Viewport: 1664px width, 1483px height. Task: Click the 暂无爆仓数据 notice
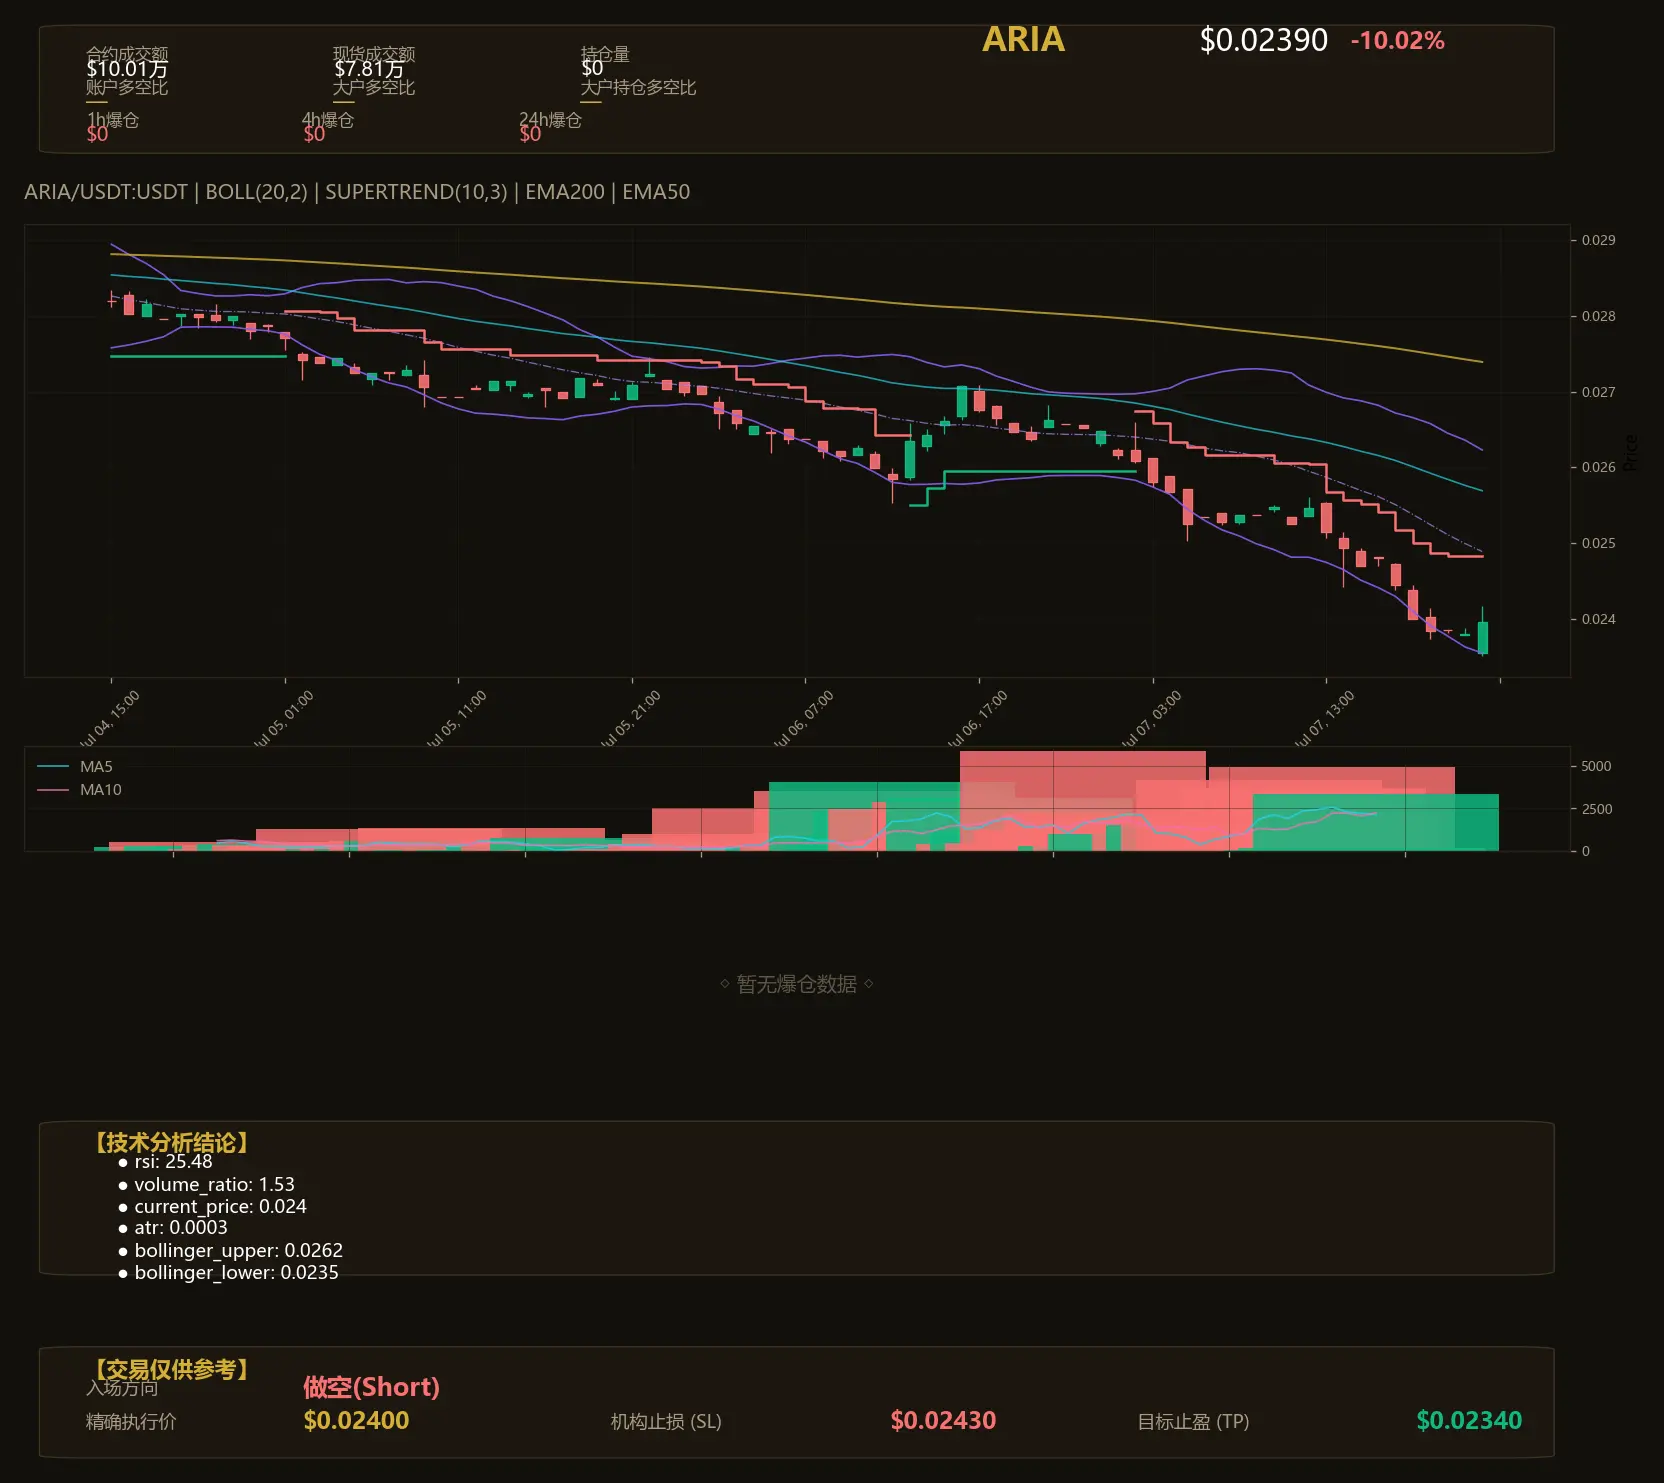(x=797, y=984)
